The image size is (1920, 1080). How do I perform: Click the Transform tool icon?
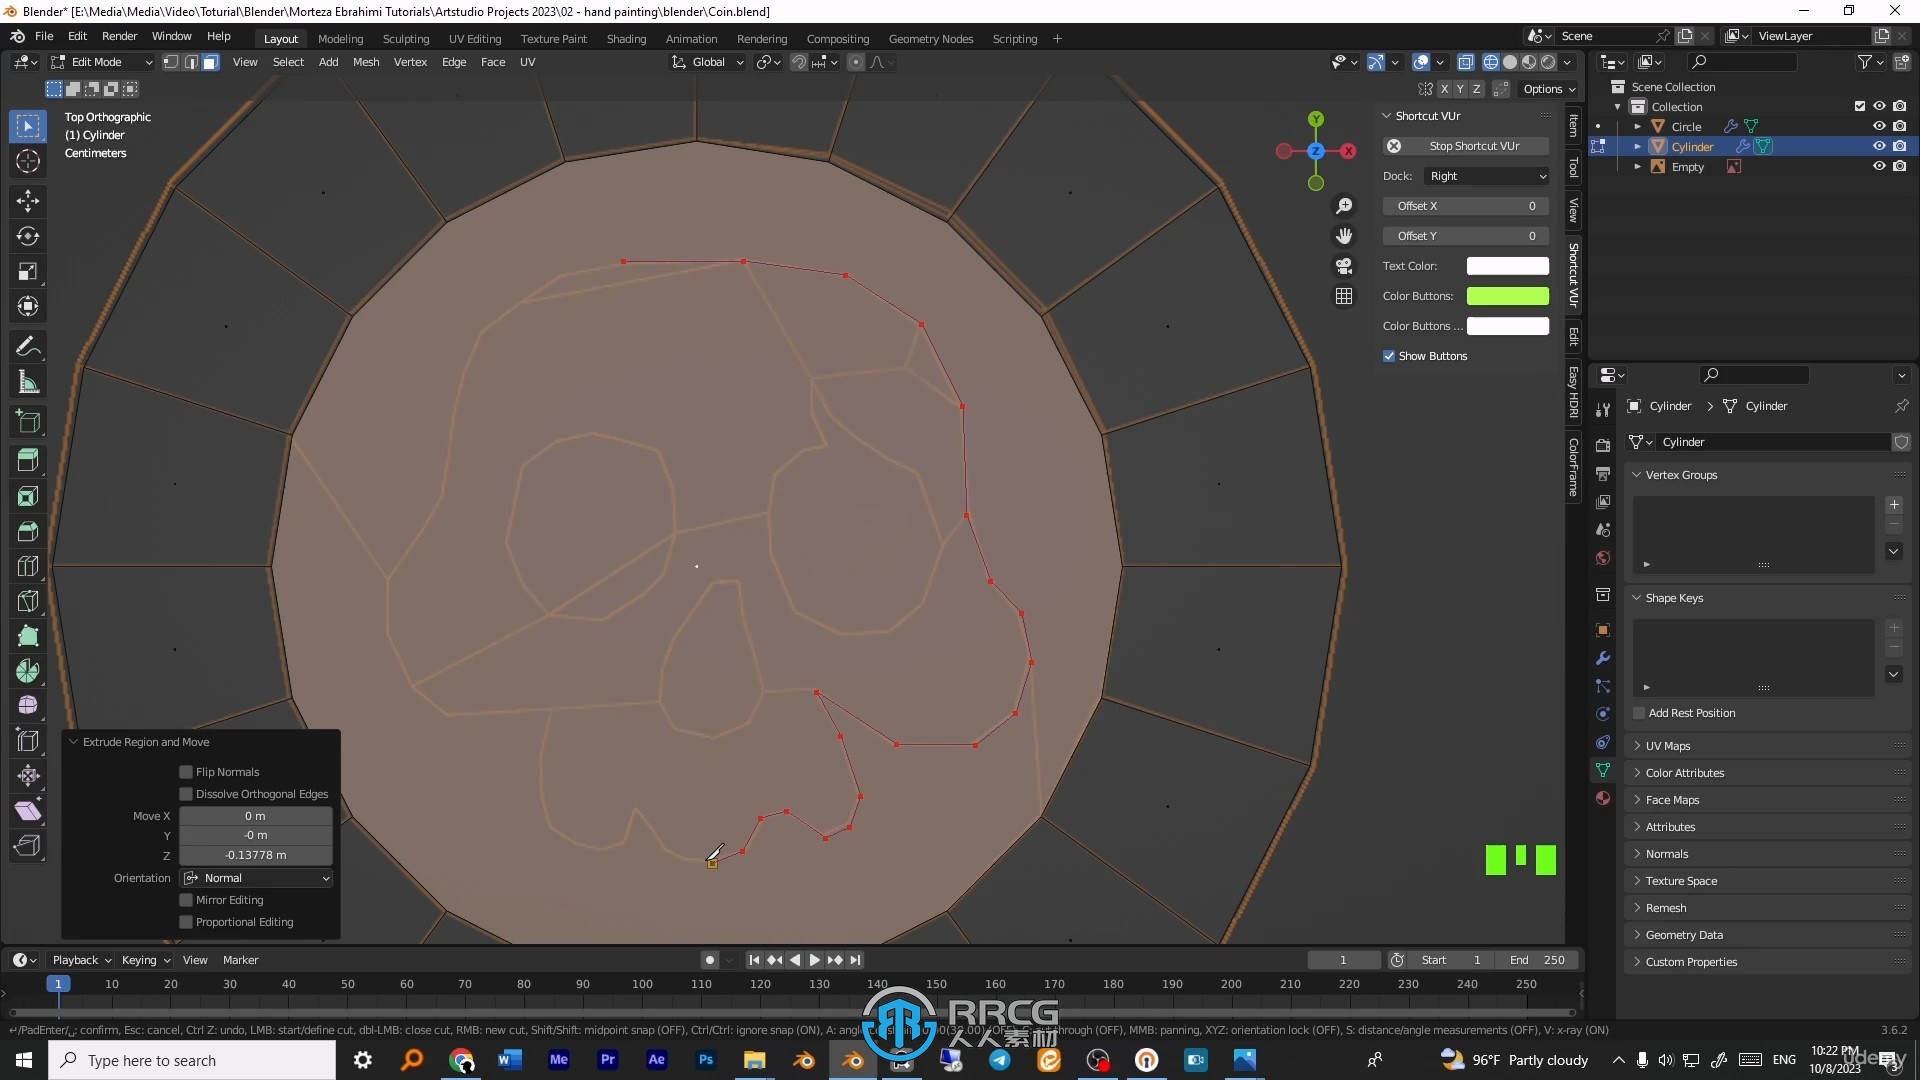[x=28, y=306]
